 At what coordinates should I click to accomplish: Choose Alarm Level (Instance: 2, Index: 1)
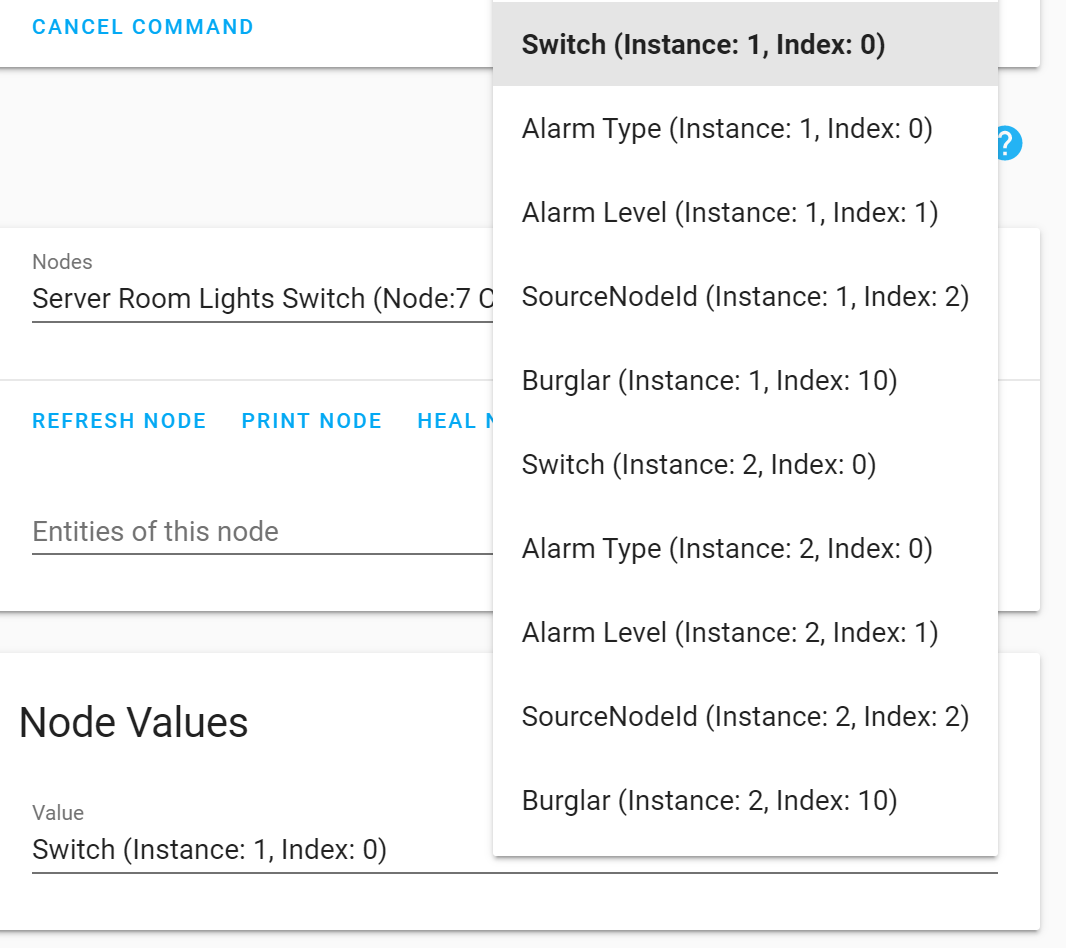pyautogui.click(x=729, y=633)
